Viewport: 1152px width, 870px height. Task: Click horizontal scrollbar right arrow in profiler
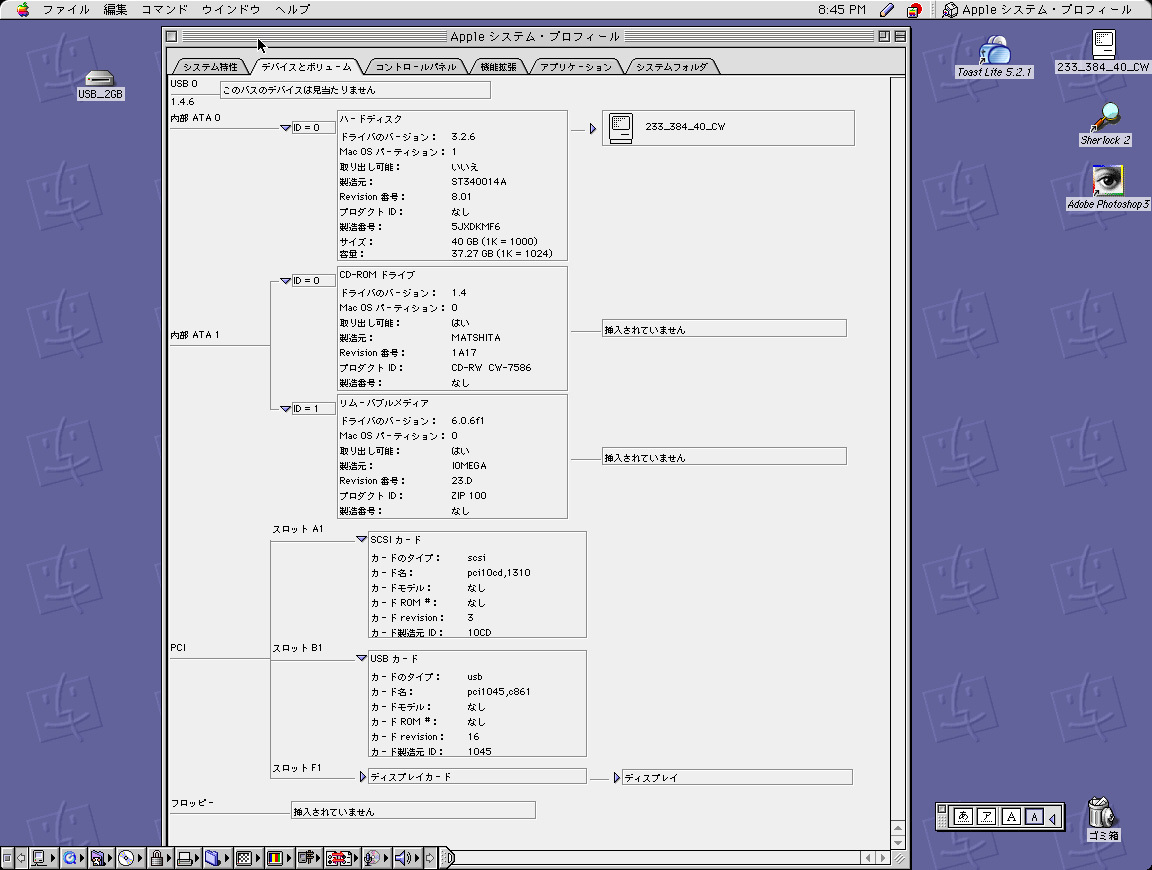point(882,858)
